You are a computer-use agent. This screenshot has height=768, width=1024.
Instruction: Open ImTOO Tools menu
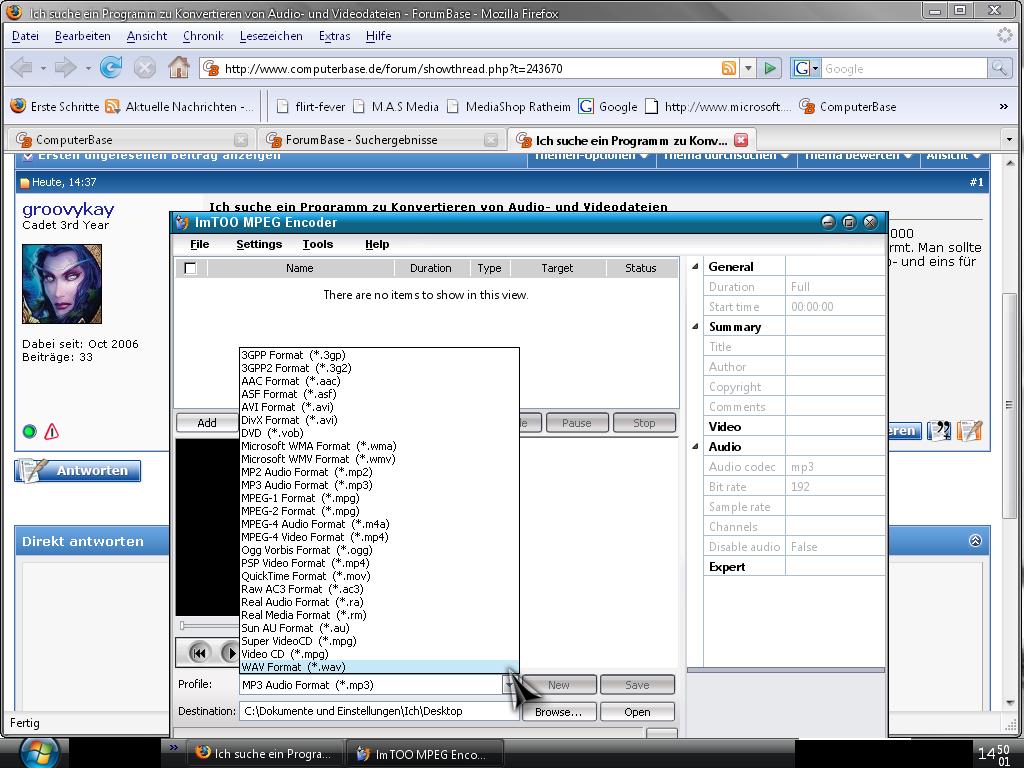pos(317,244)
